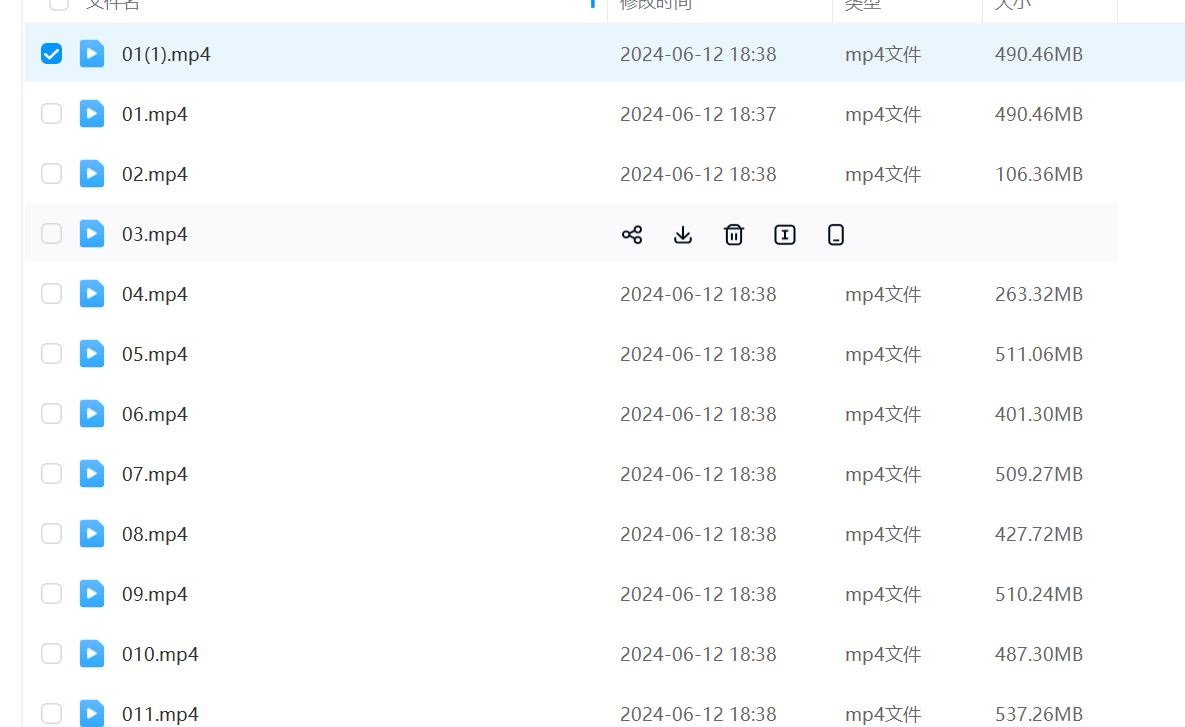Click the phone icon on 03.mp4 row
The height and width of the screenshot is (727, 1185).
click(x=836, y=235)
